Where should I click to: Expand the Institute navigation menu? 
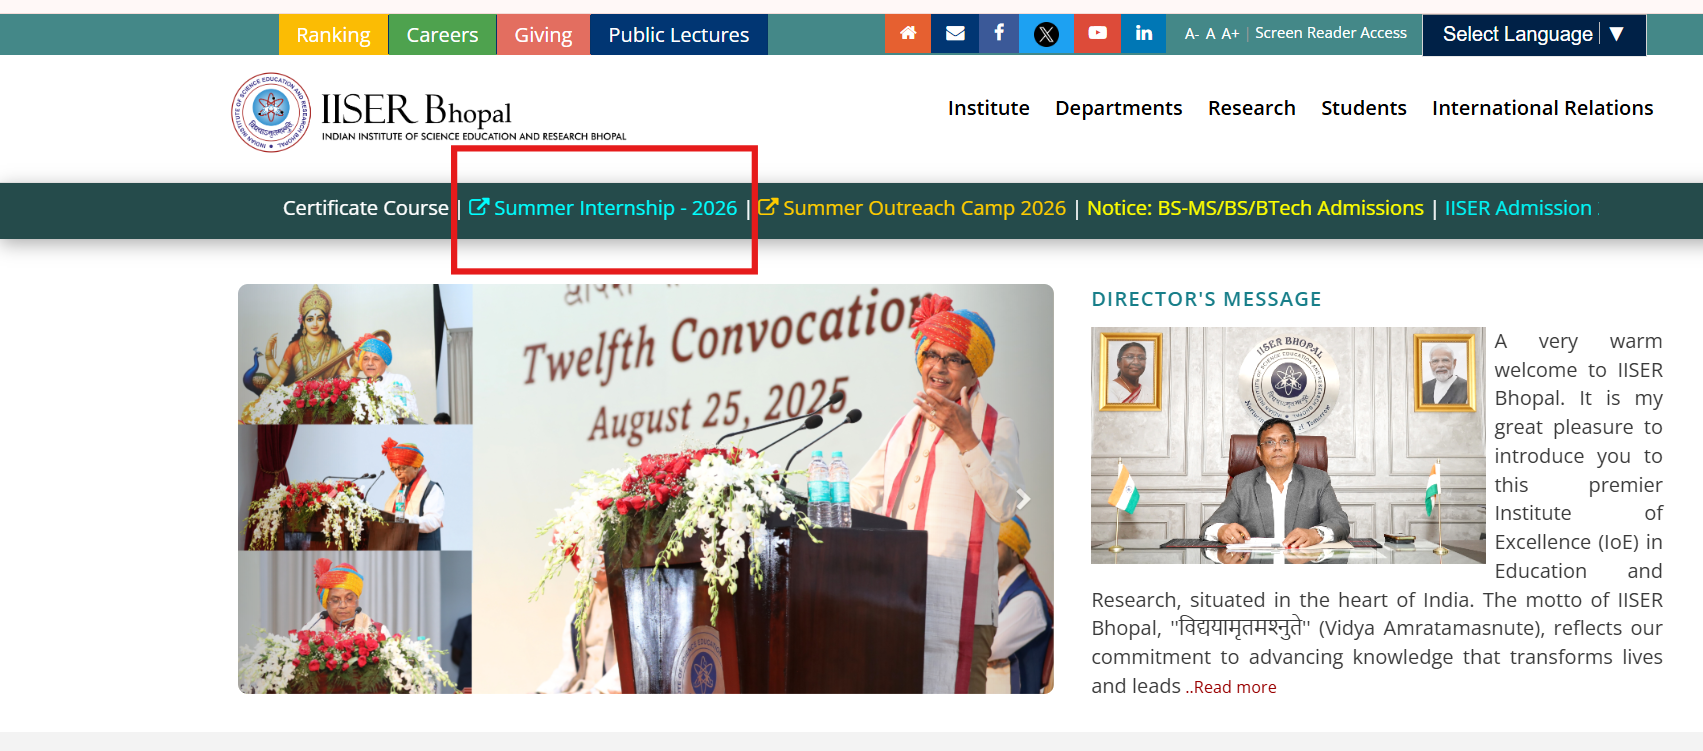point(988,108)
